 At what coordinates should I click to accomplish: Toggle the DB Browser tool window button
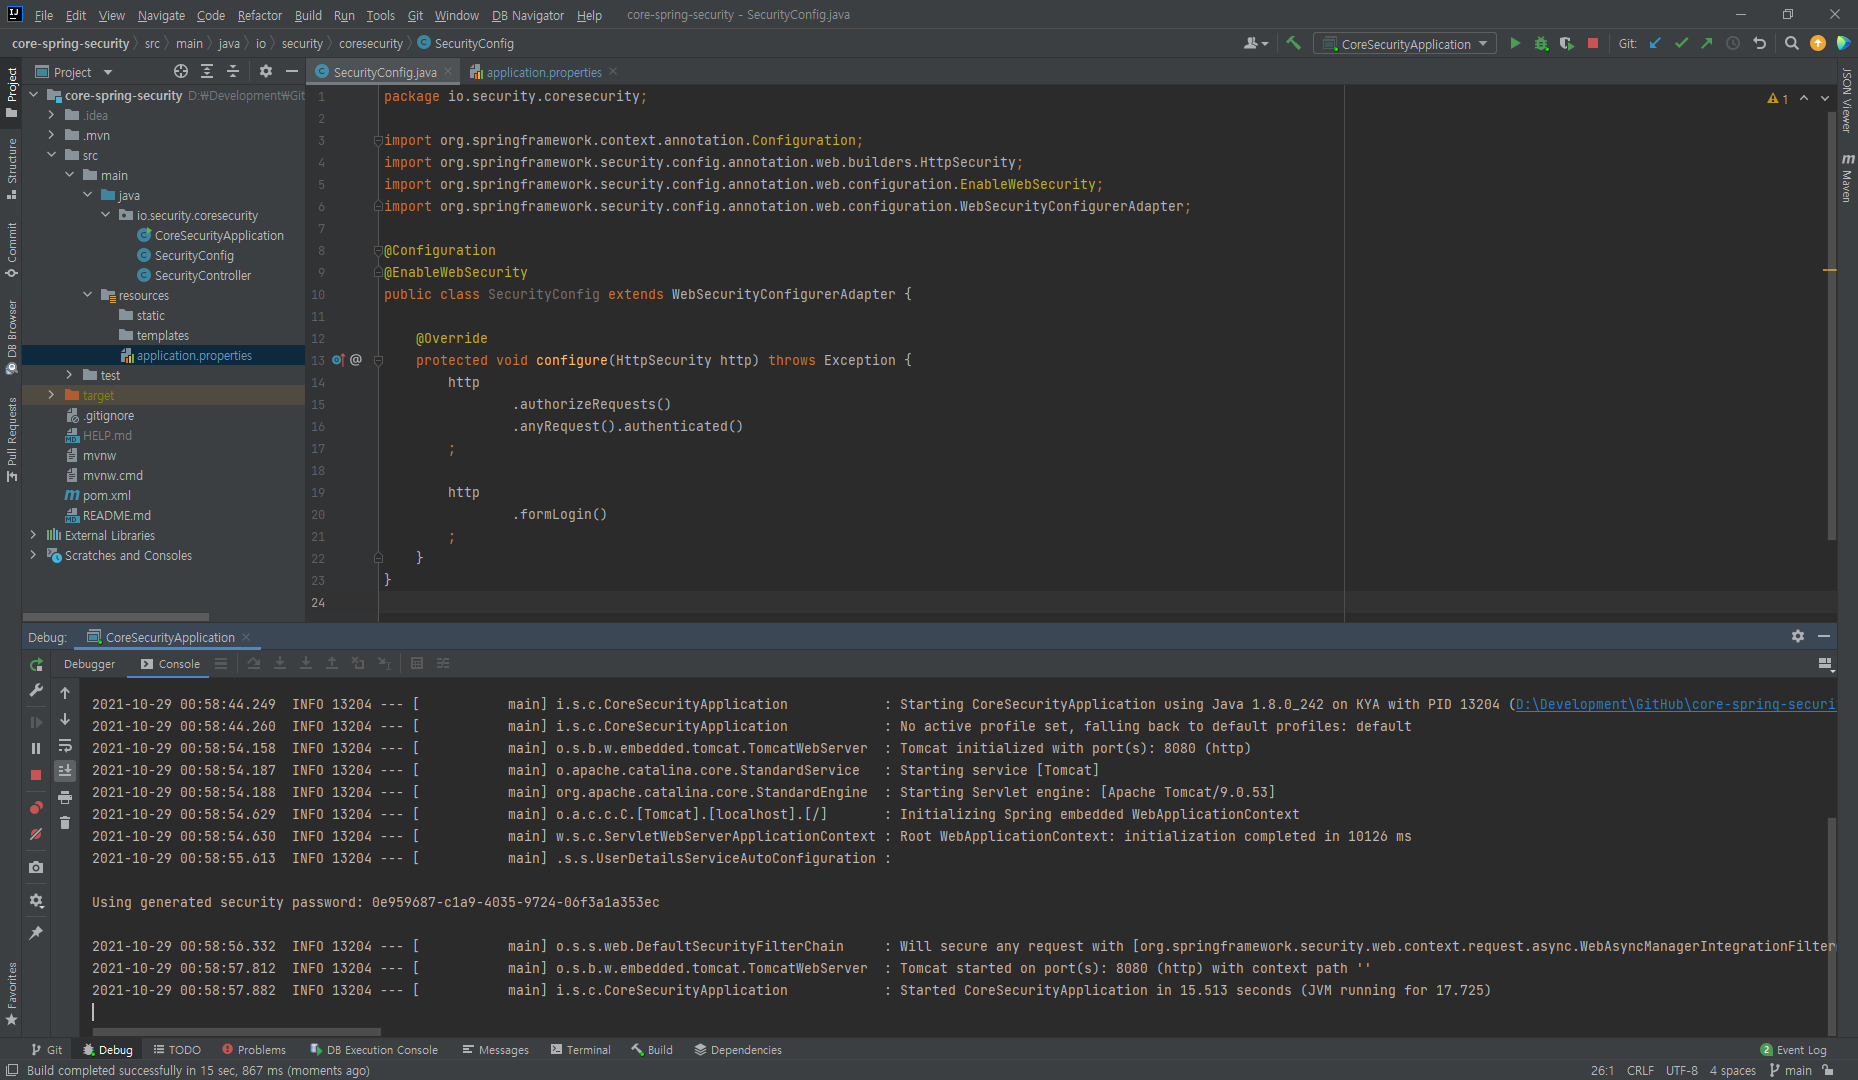12,337
